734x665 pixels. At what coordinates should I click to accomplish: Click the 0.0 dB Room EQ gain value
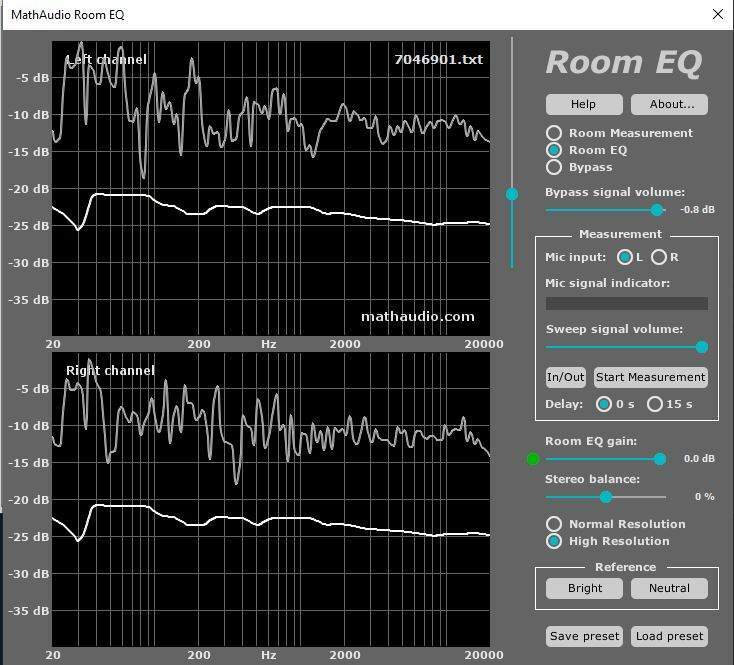(x=699, y=459)
